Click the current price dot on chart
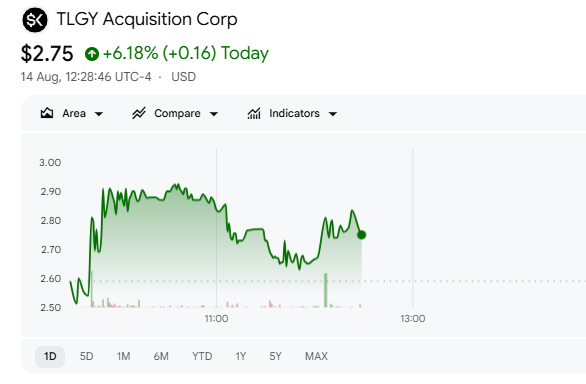The width and height of the screenshot is (586, 384). tap(361, 235)
